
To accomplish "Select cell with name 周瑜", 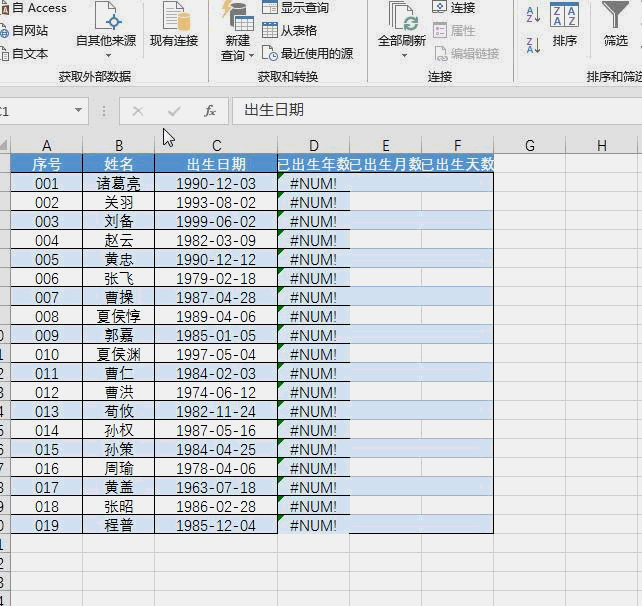I will coord(119,468).
